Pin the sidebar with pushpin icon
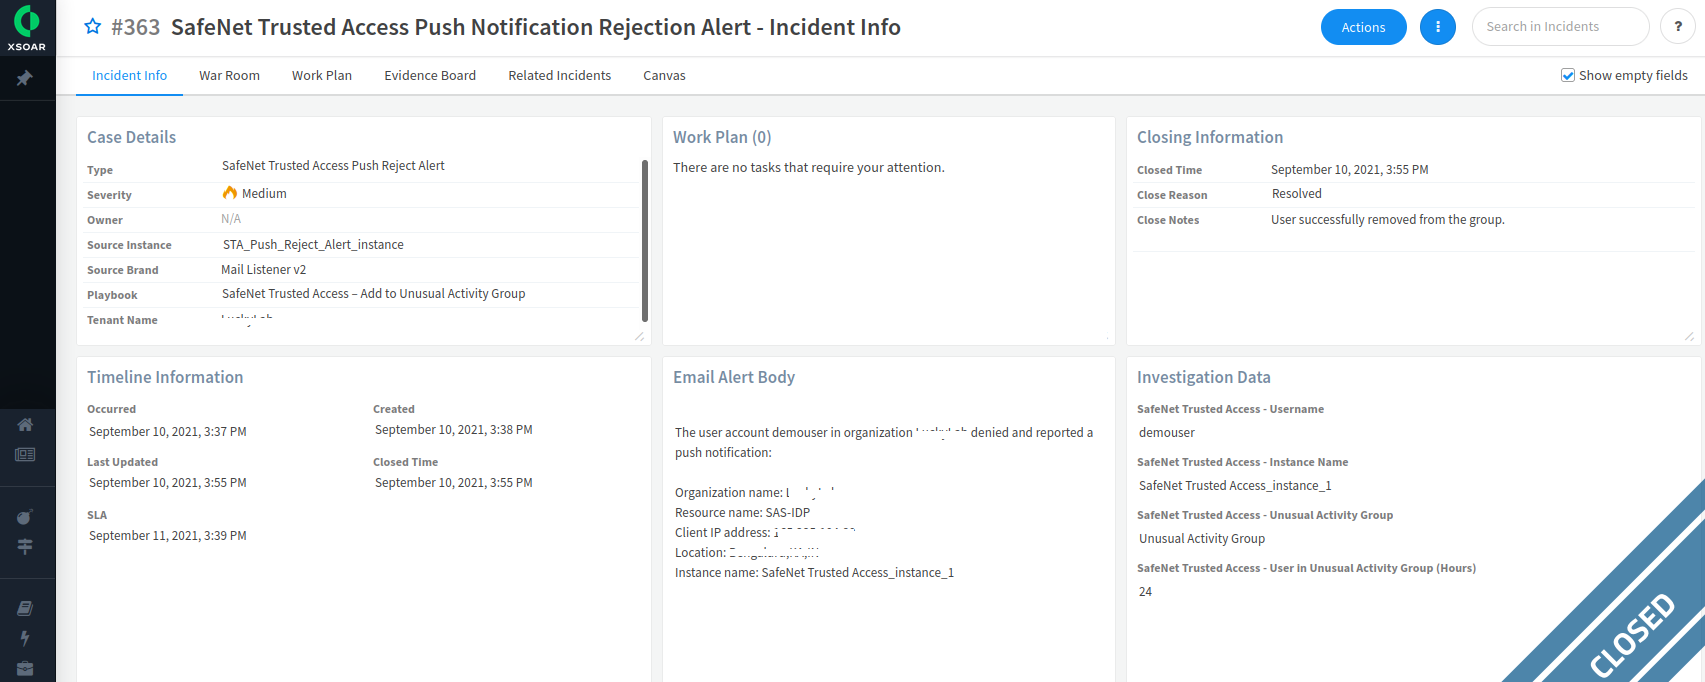This screenshot has height=682, width=1705. point(25,78)
